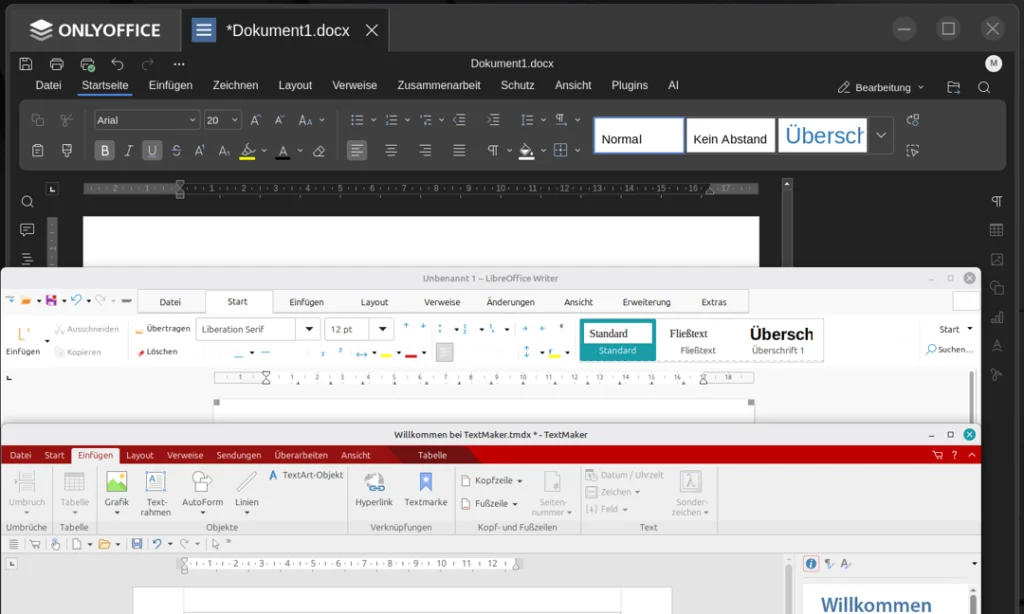Image resolution: width=1024 pixels, height=614 pixels.
Task: Open table settings in ONLYOFFICE right sidebar
Action: click(x=997, y=230)
